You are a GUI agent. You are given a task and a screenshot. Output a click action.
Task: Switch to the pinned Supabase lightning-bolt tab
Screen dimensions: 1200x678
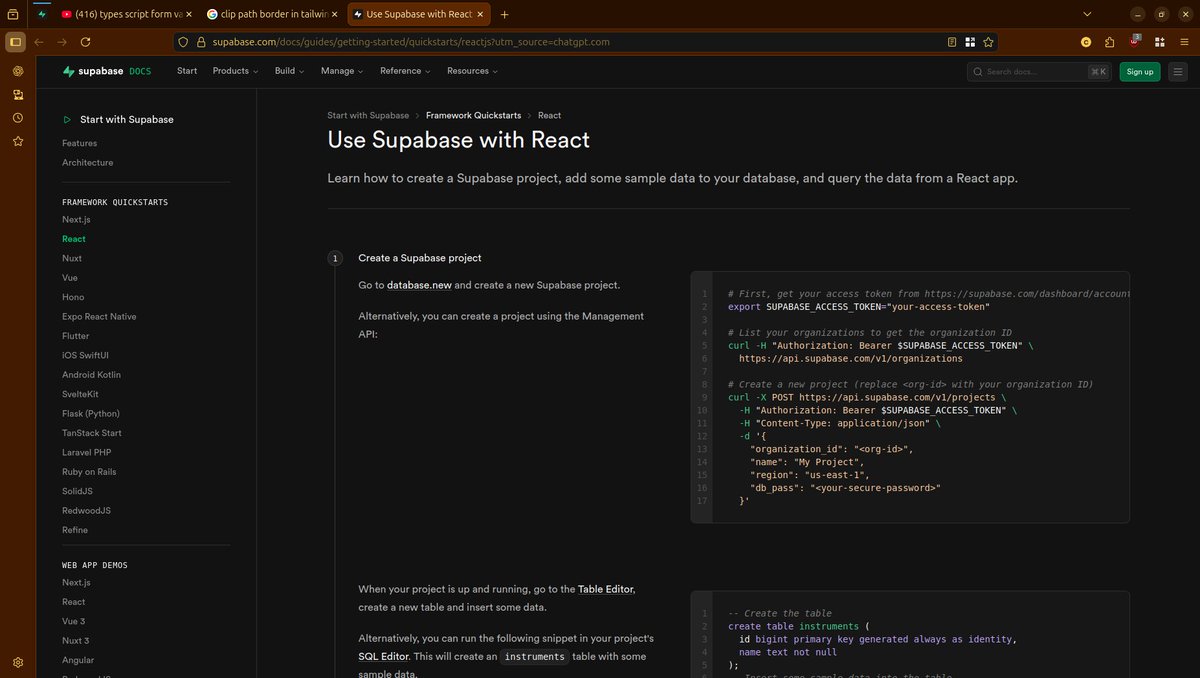coord(42,14)
